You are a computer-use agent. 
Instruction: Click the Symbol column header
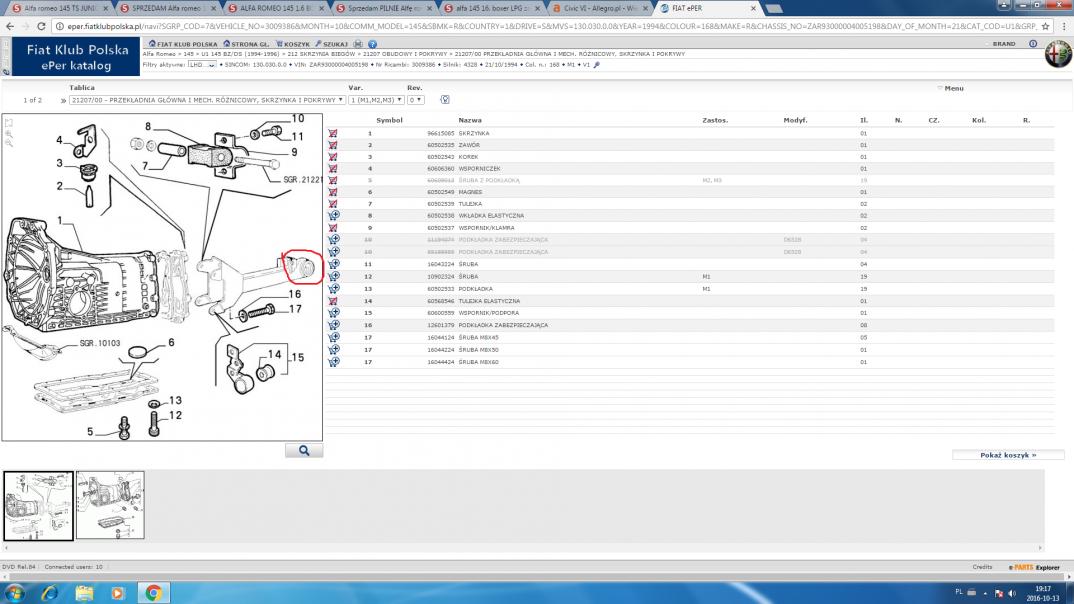tap(389, 121)
